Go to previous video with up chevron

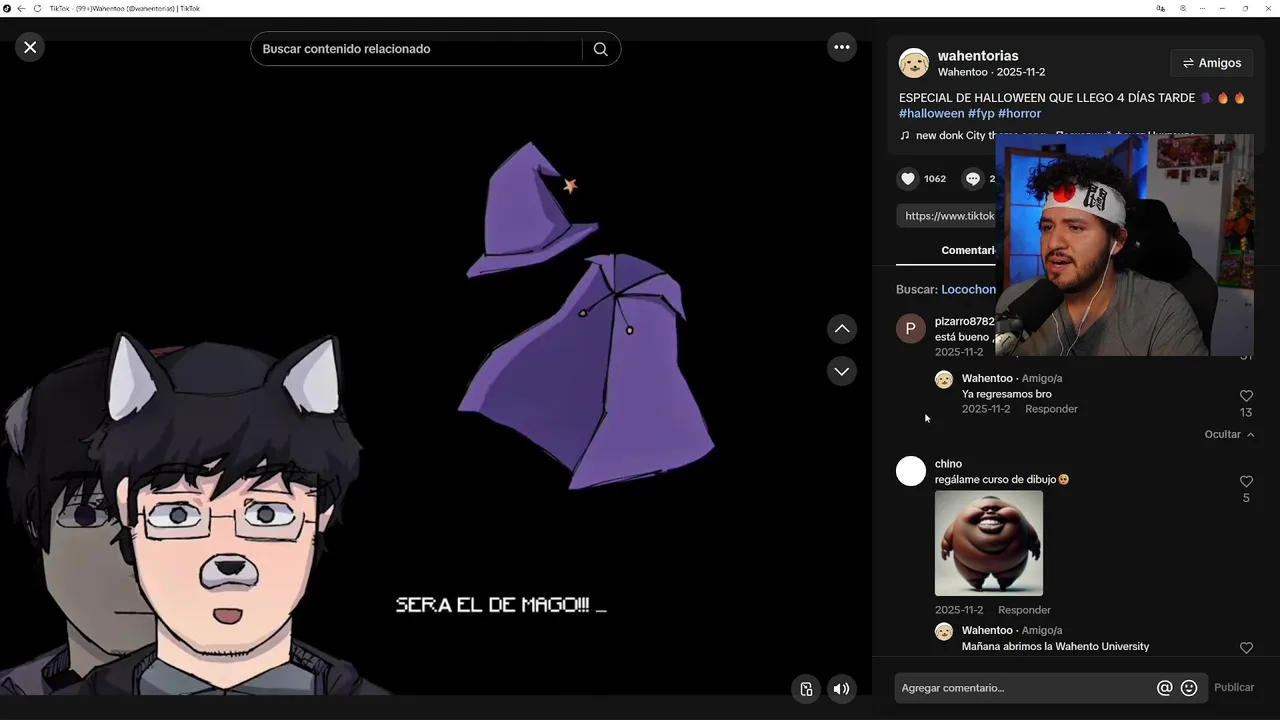click(842, 328)
